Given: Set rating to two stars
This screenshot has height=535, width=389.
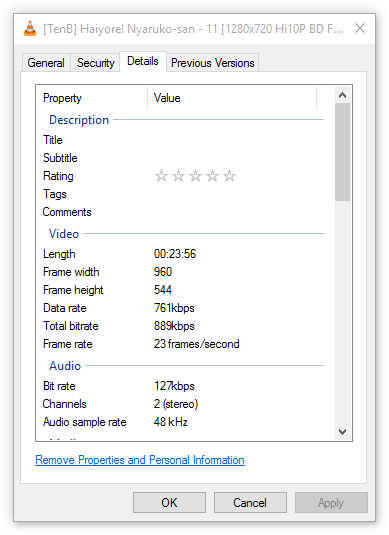Looking at the screenshot, I should [178, 176].
